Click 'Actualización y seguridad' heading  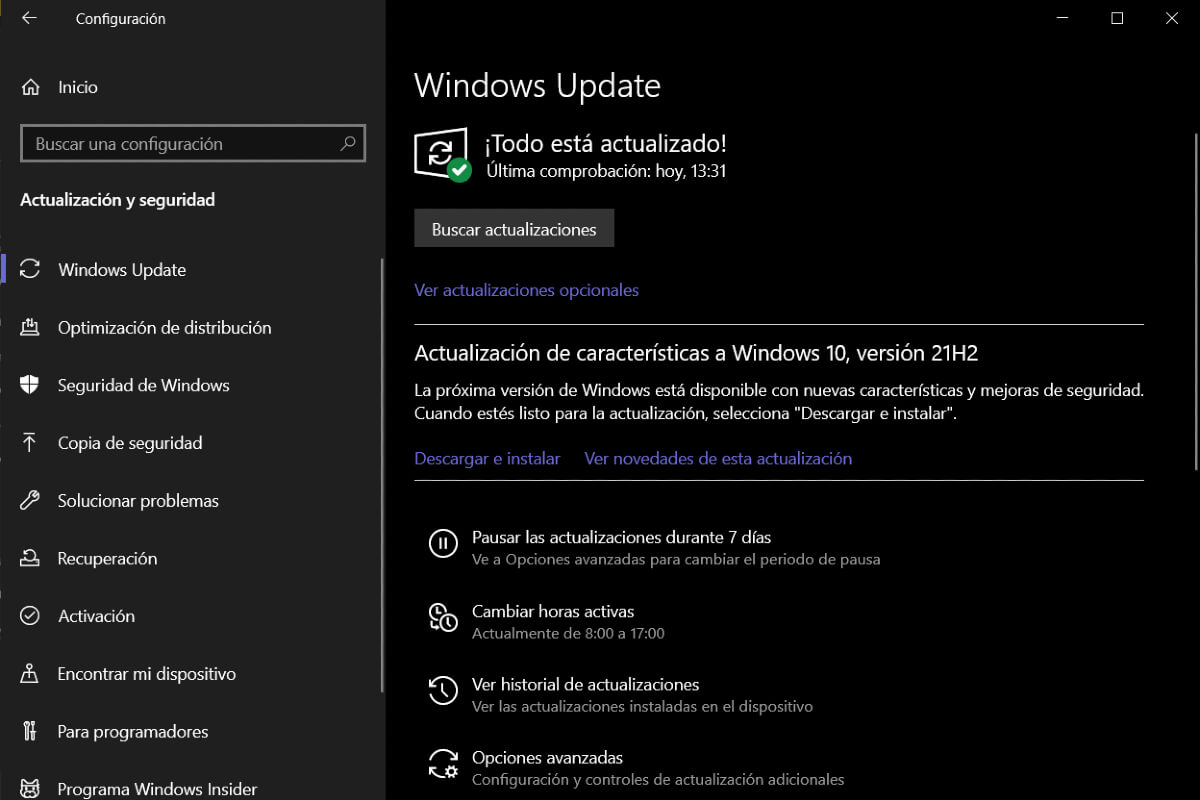[118, 200]
